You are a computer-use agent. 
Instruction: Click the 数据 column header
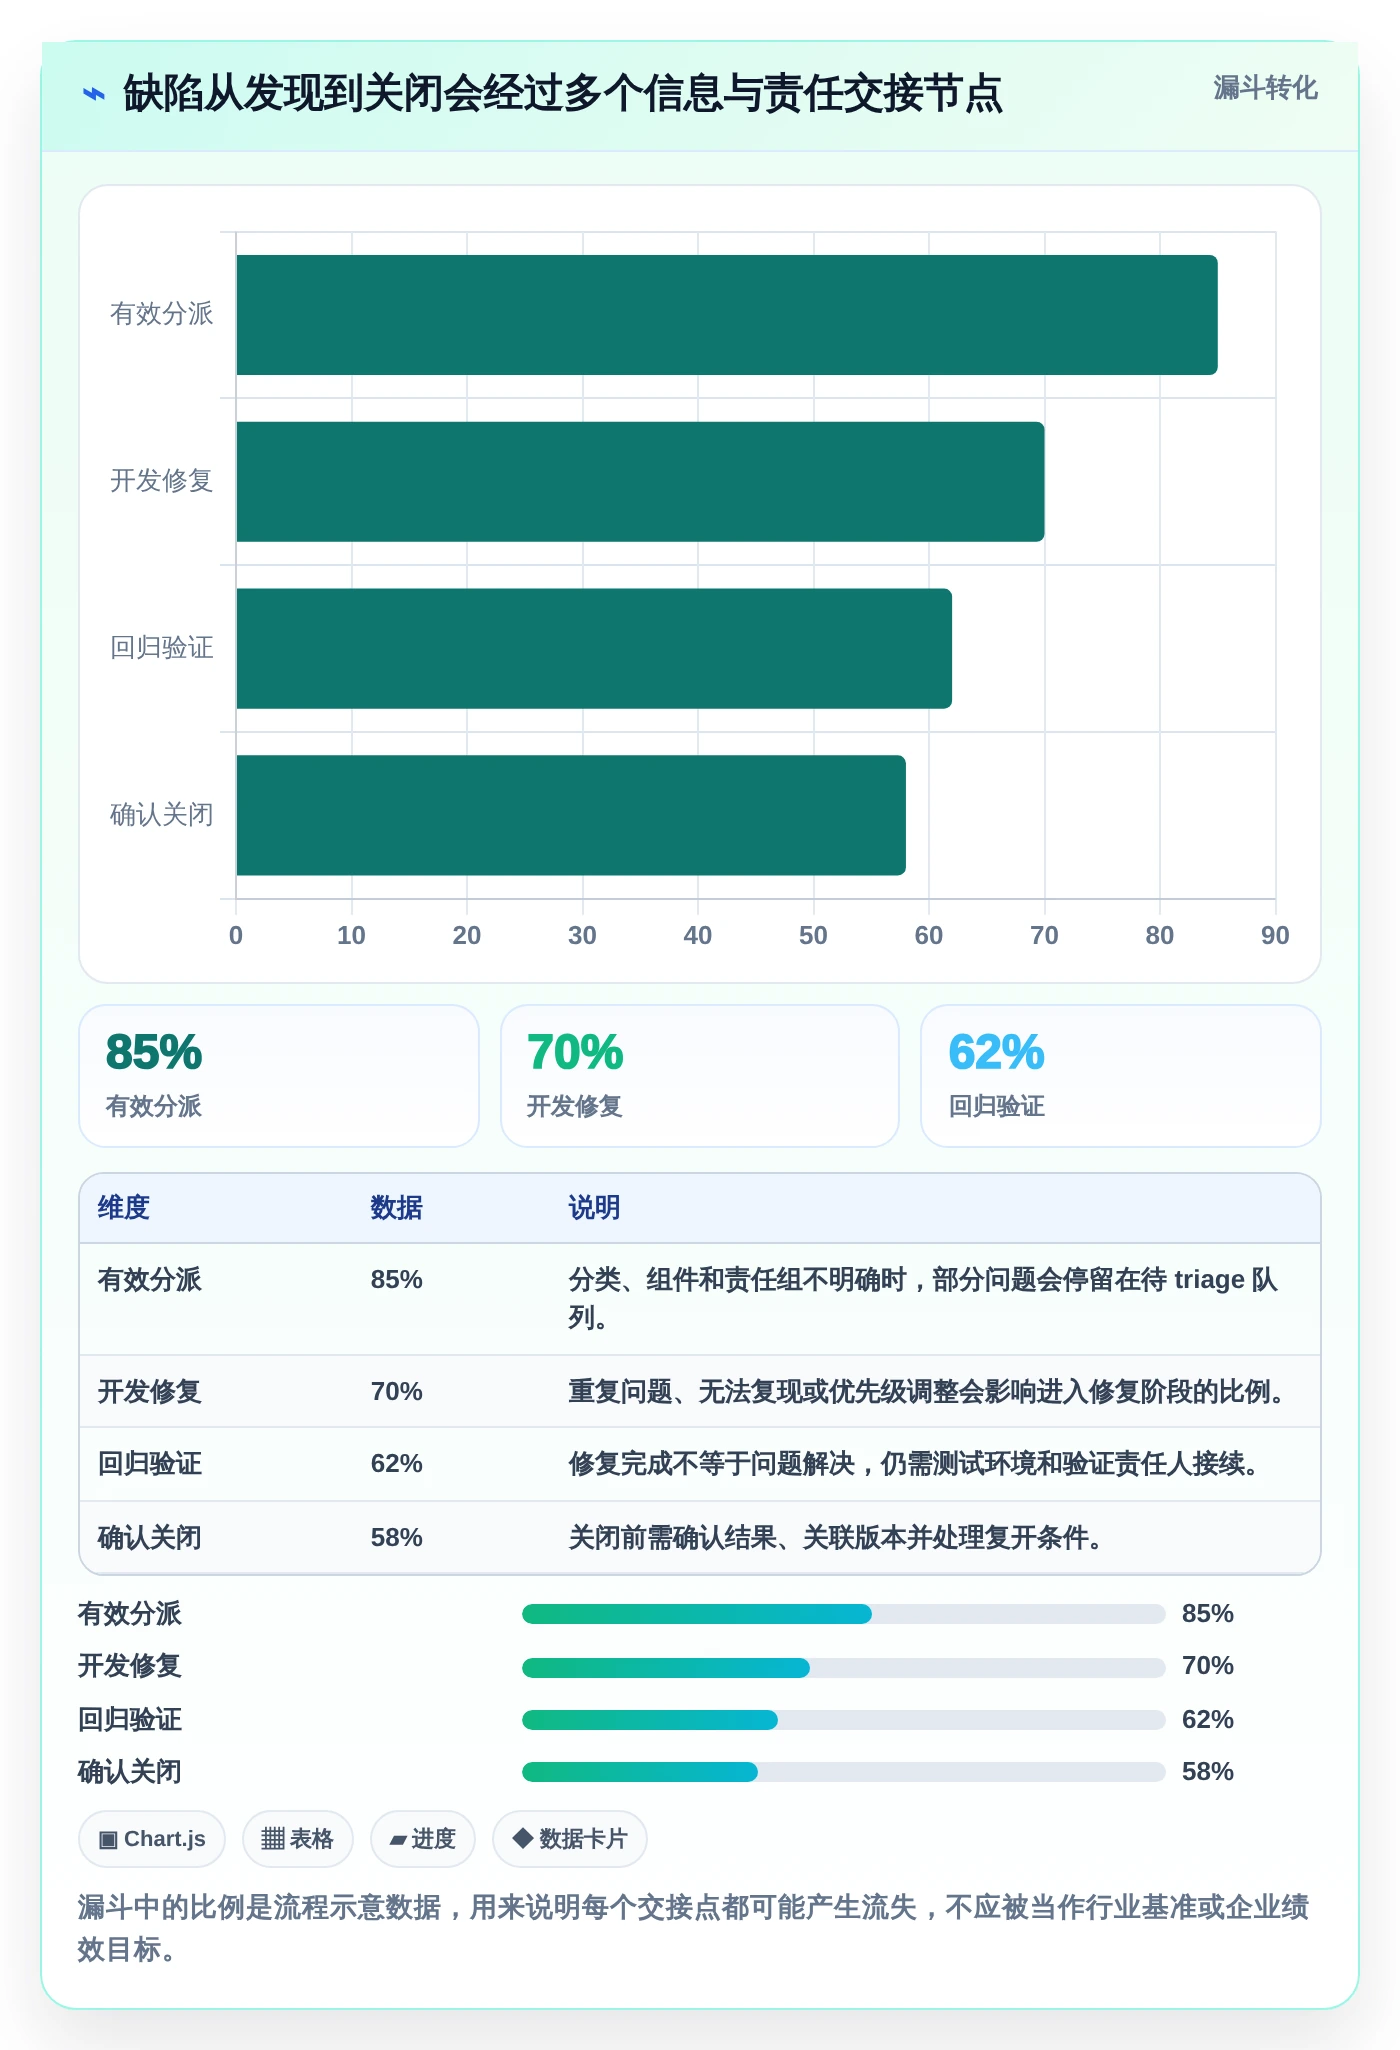(396, 1207)
